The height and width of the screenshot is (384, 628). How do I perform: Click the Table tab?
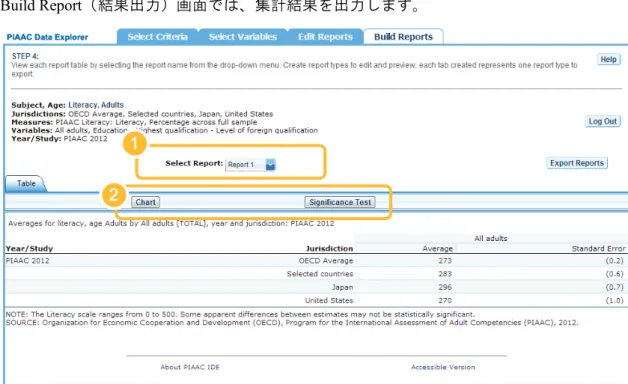click(26, 183)
